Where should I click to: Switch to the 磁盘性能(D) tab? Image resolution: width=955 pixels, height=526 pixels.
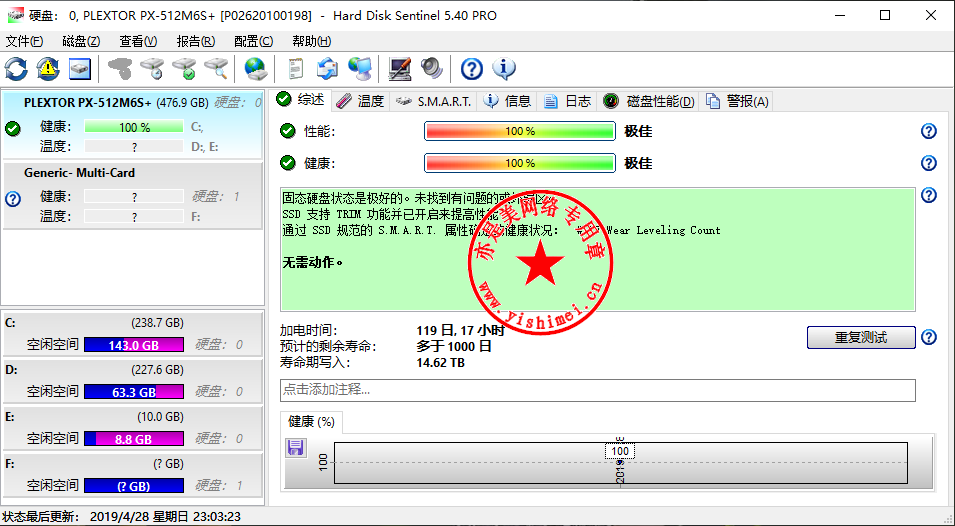coord(649,101)
